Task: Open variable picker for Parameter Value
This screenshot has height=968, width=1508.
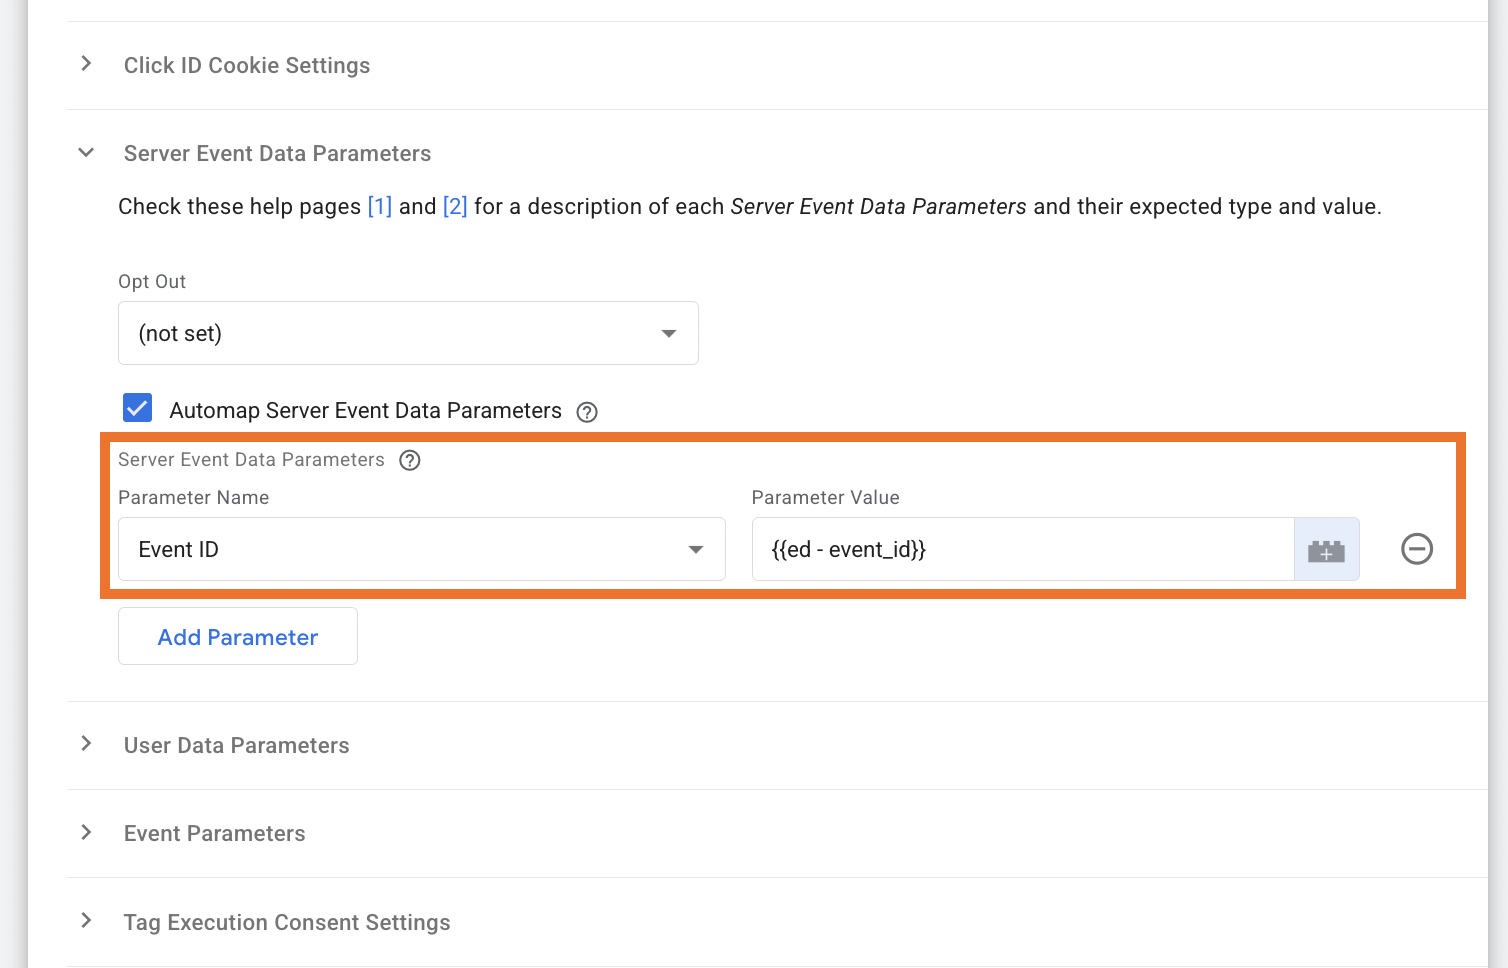Action: [1326, 549]
